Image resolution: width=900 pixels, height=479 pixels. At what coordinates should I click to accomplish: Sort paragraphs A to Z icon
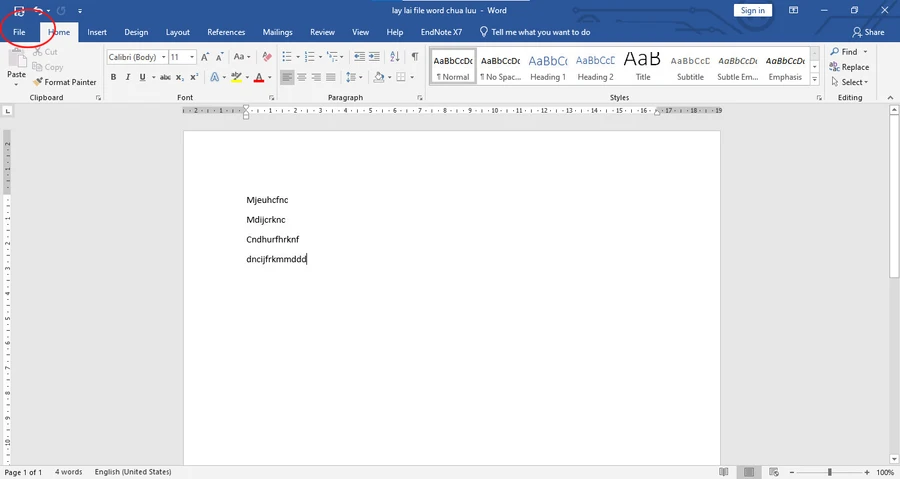click(x=395, y=57)
